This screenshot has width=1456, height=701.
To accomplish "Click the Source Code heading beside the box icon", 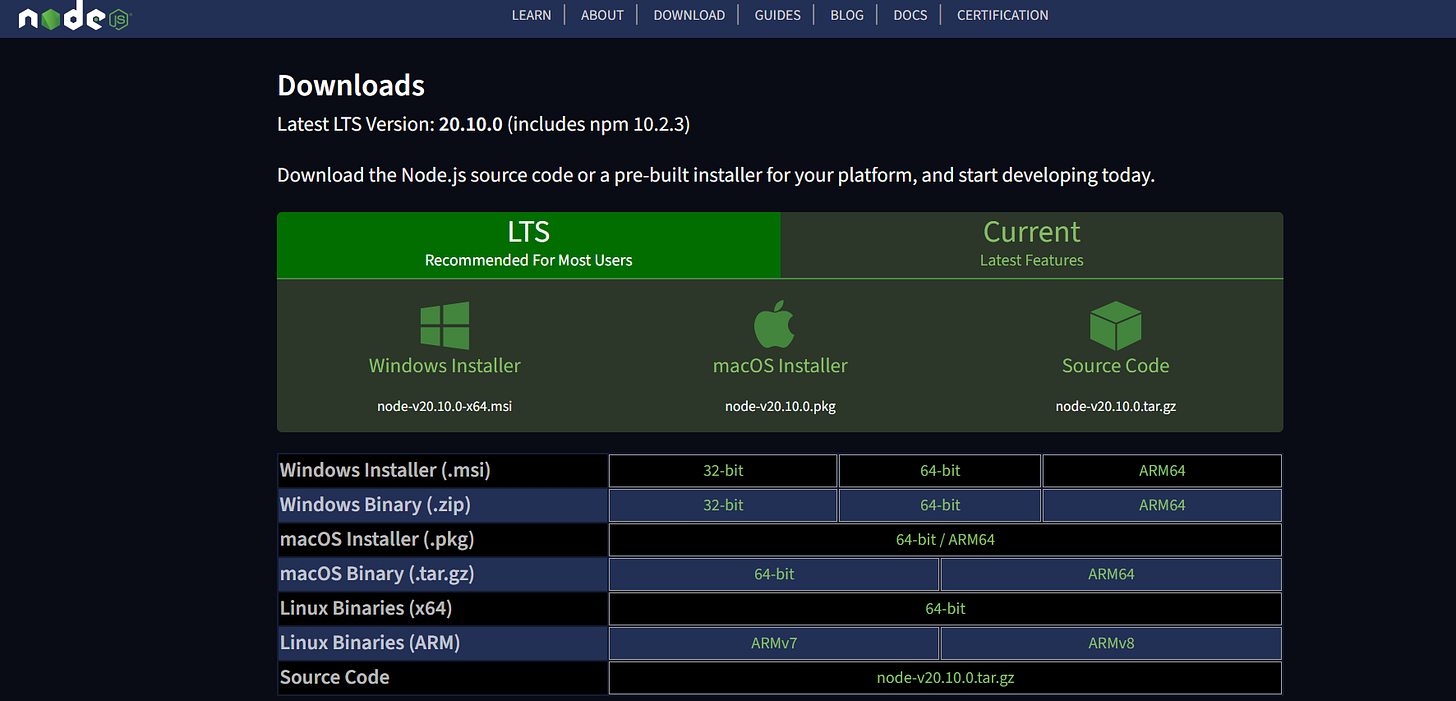I will 1115,366.
